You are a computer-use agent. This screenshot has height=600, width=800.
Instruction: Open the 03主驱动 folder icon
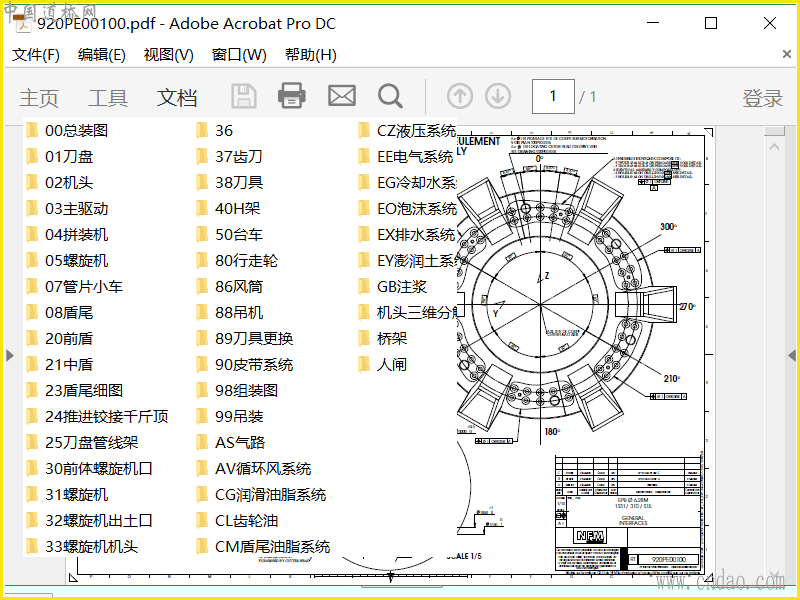pyautogui.click(x=32, y=209)
